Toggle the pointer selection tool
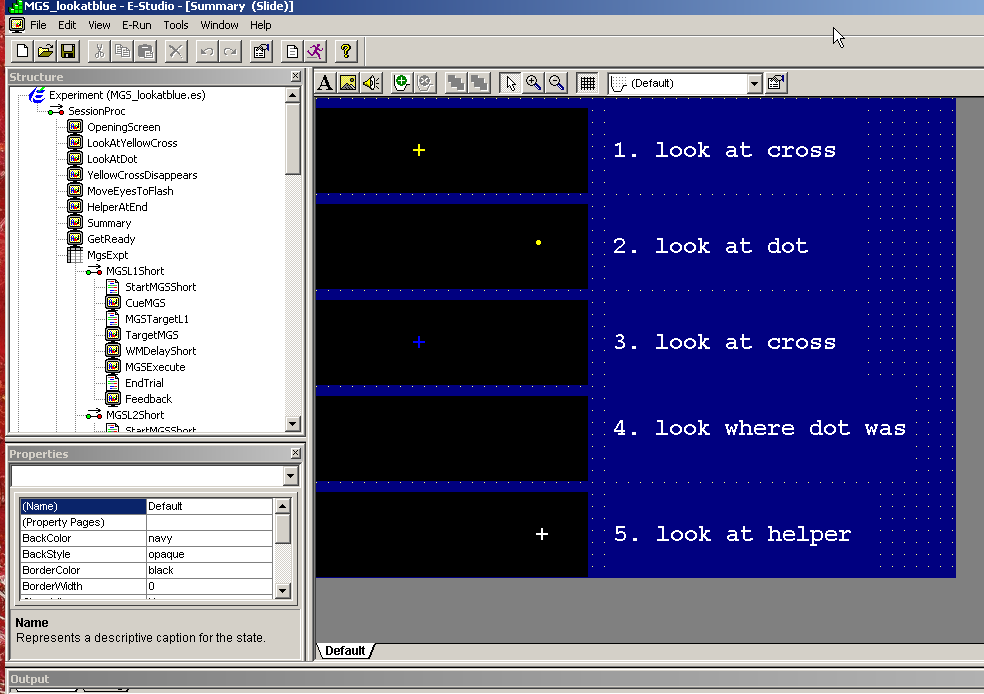 (x=510, y=83)
